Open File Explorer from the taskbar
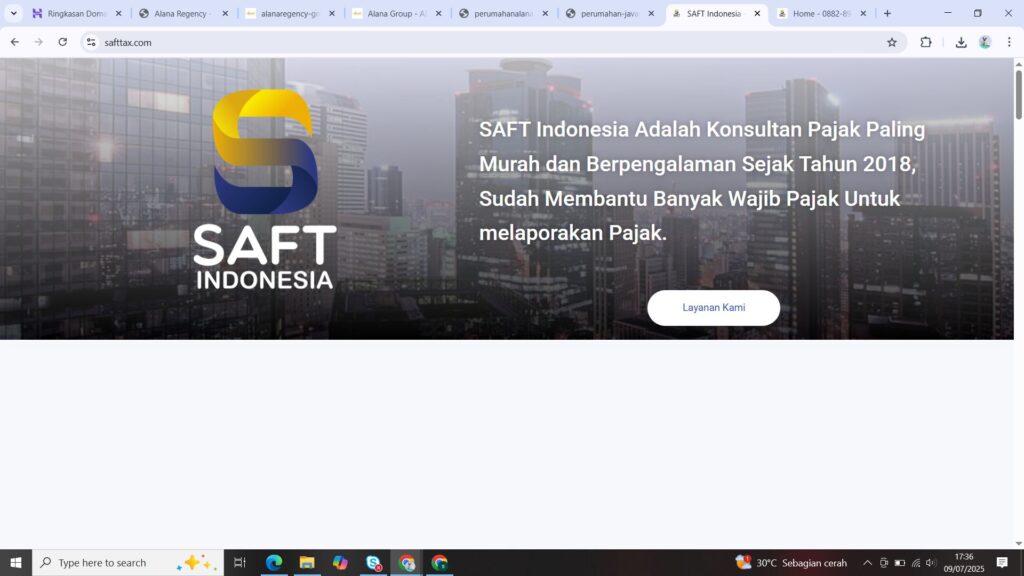This screenshot has height=576, width=1024. coord(307,563)
